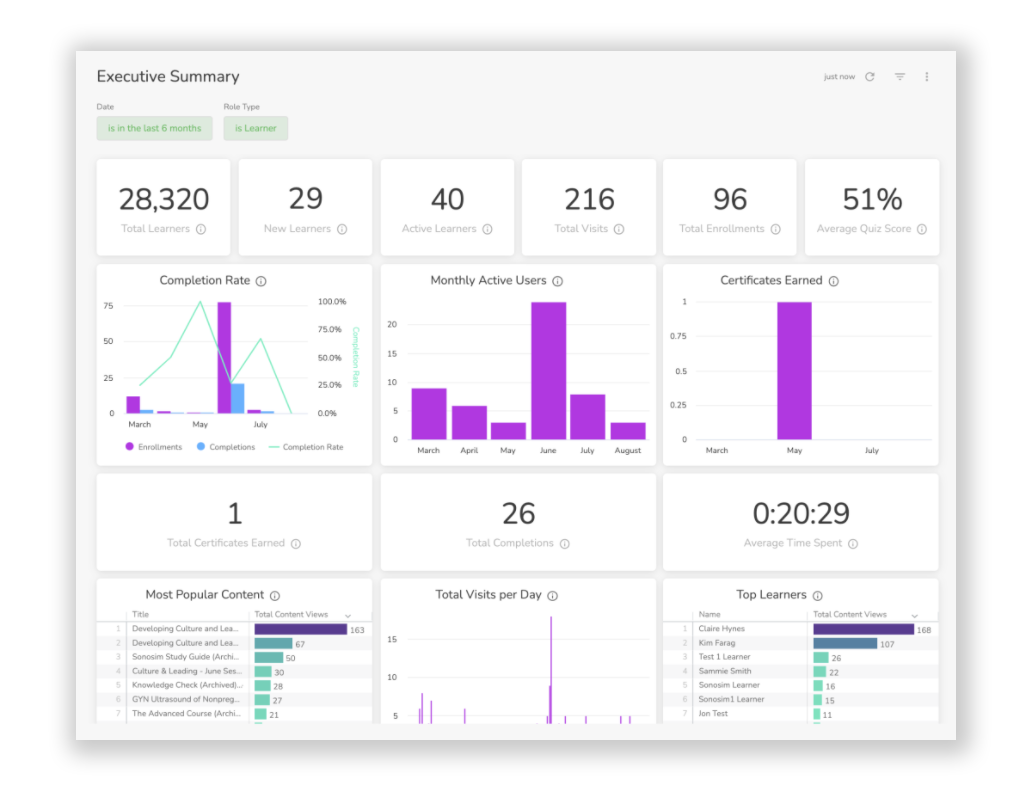
Task: Click the Name column header in Top Learners
Action: point(710,614)
